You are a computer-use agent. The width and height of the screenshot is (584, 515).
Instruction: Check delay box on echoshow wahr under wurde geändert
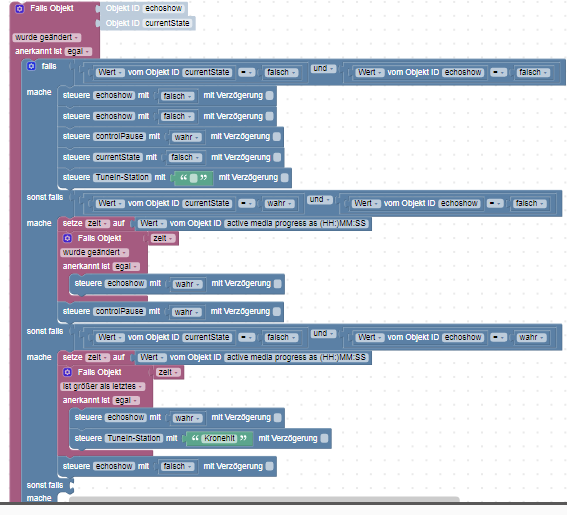tap(278, 284)
